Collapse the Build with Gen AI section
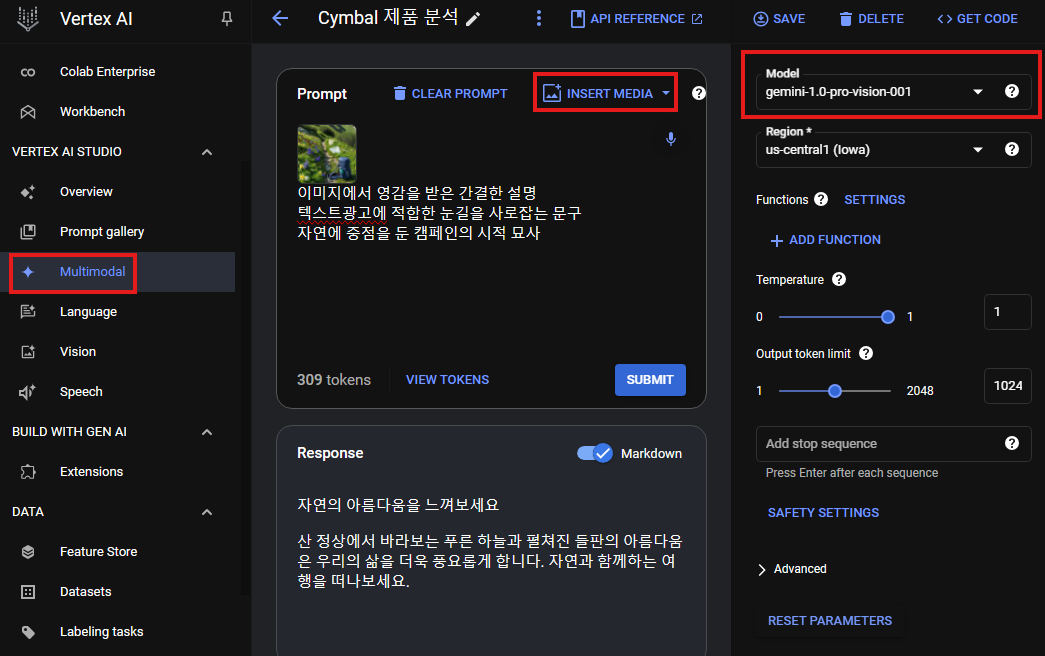The width and height of the screenshot is (1045, 656). coord(207,432)
